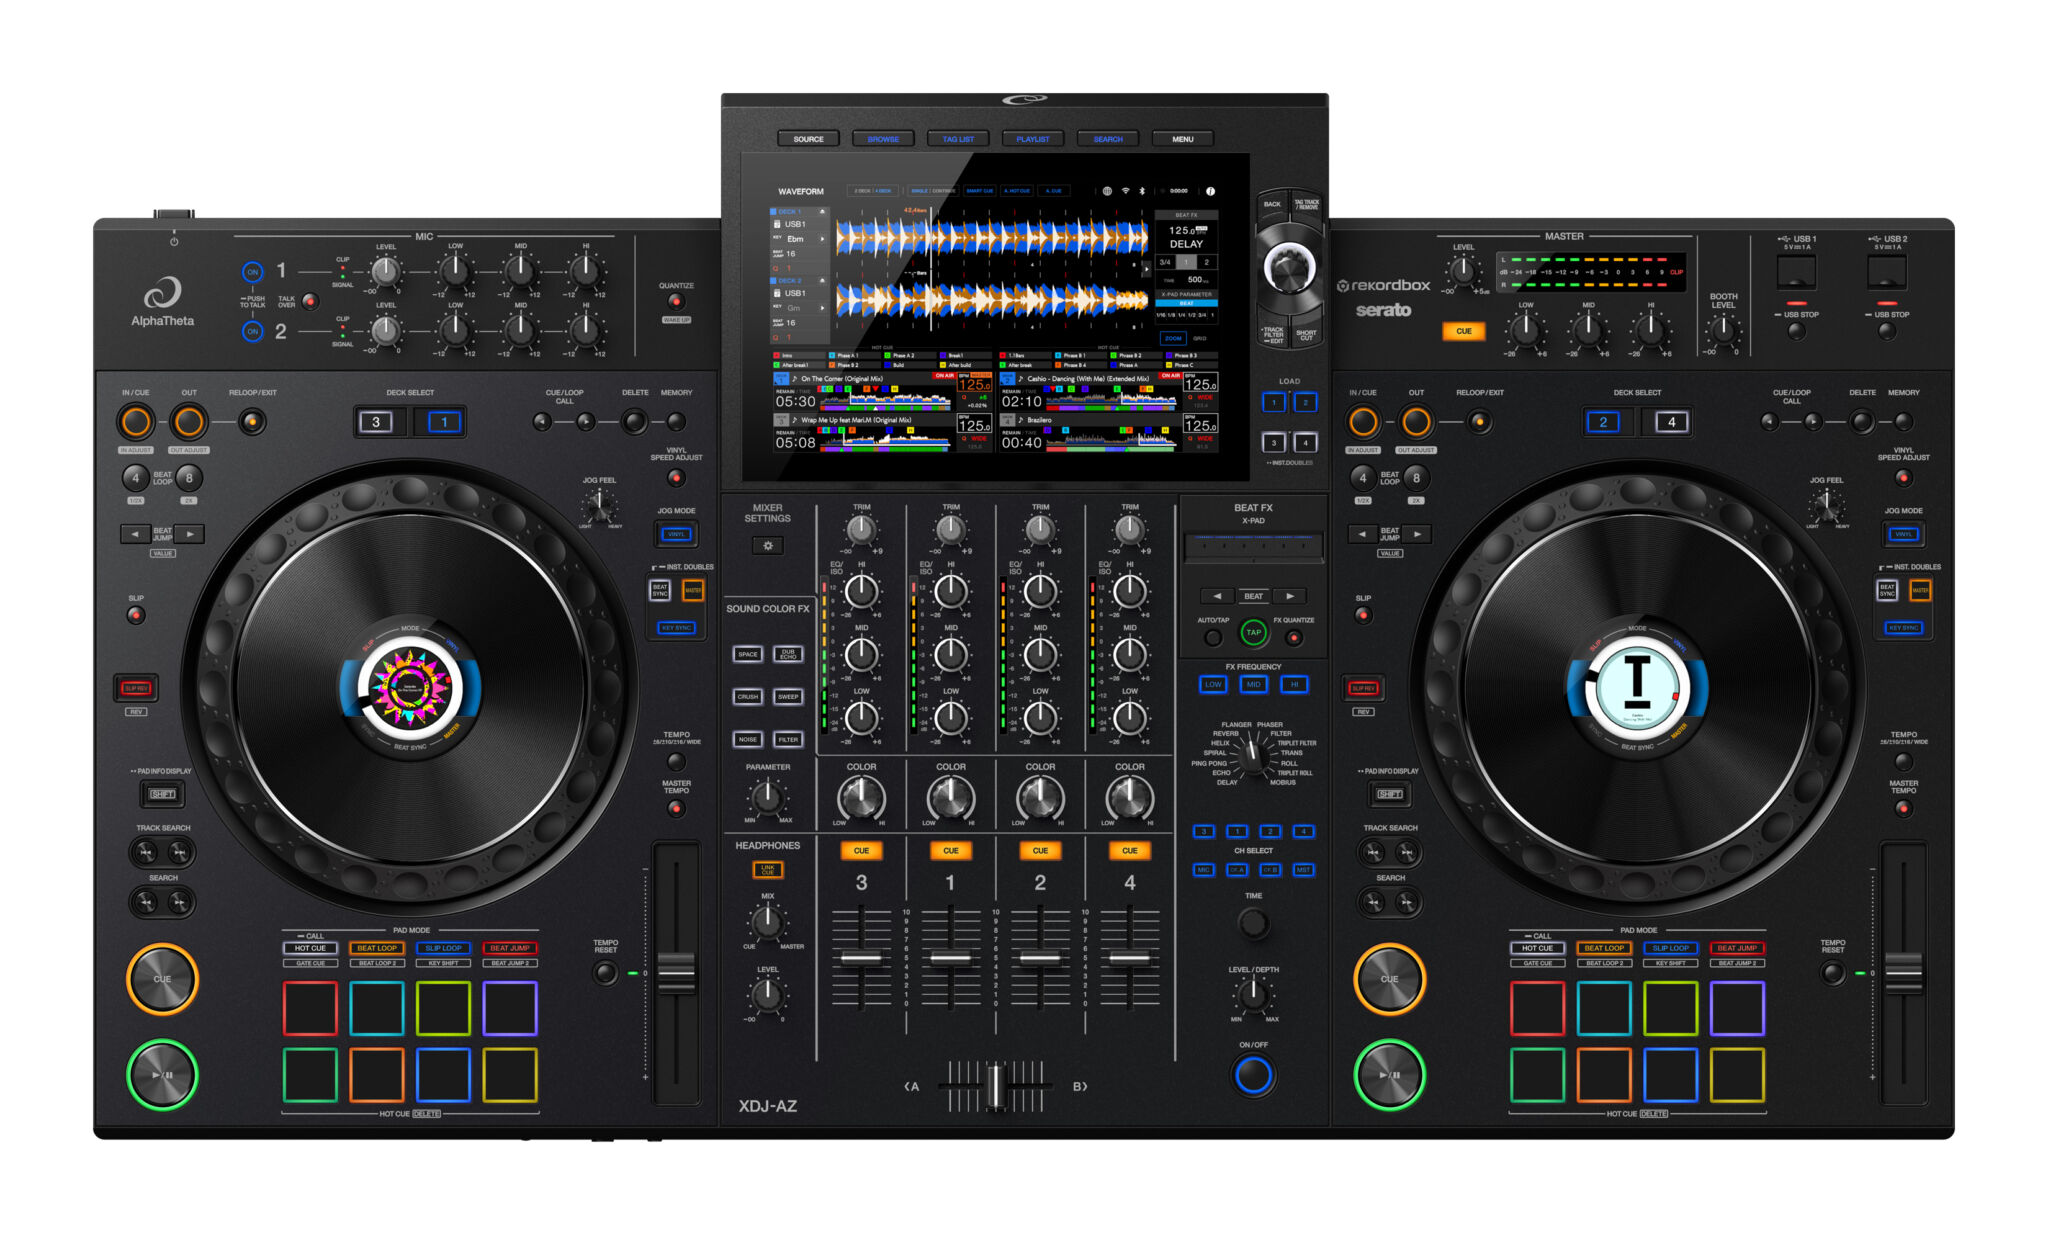Screen dimensions: 2048x1235
Task: Collapse the DECK 1 info panel on screen
Action: (822, 212)
